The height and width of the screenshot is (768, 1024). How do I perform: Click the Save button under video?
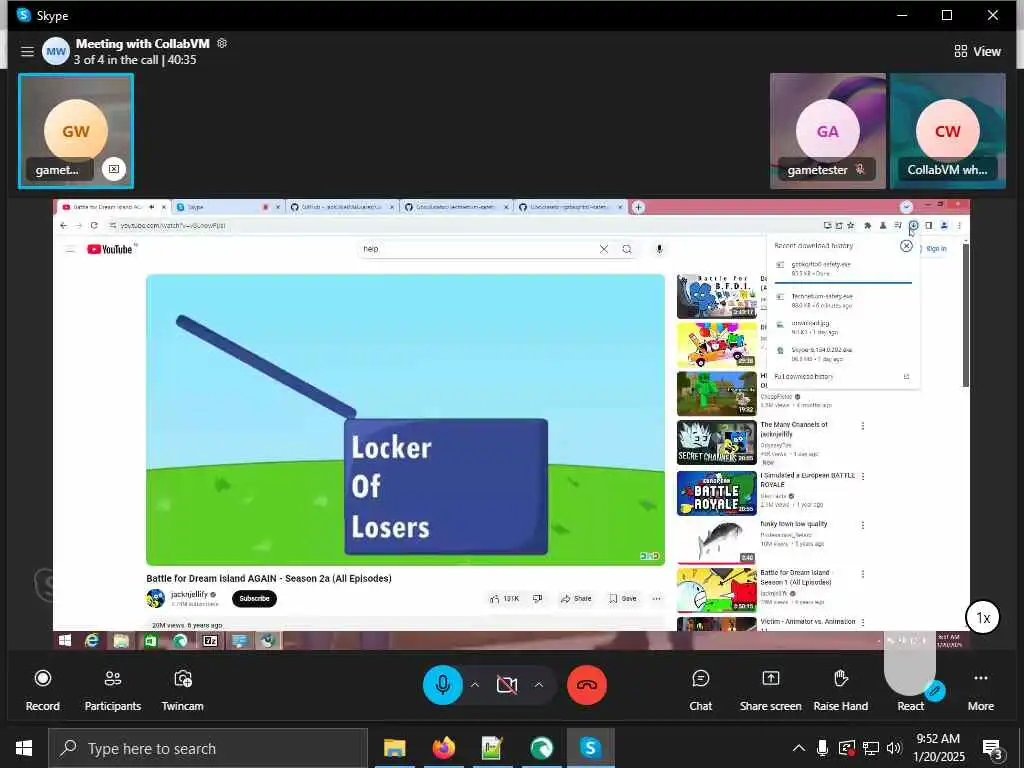click(x=622, y=598)
